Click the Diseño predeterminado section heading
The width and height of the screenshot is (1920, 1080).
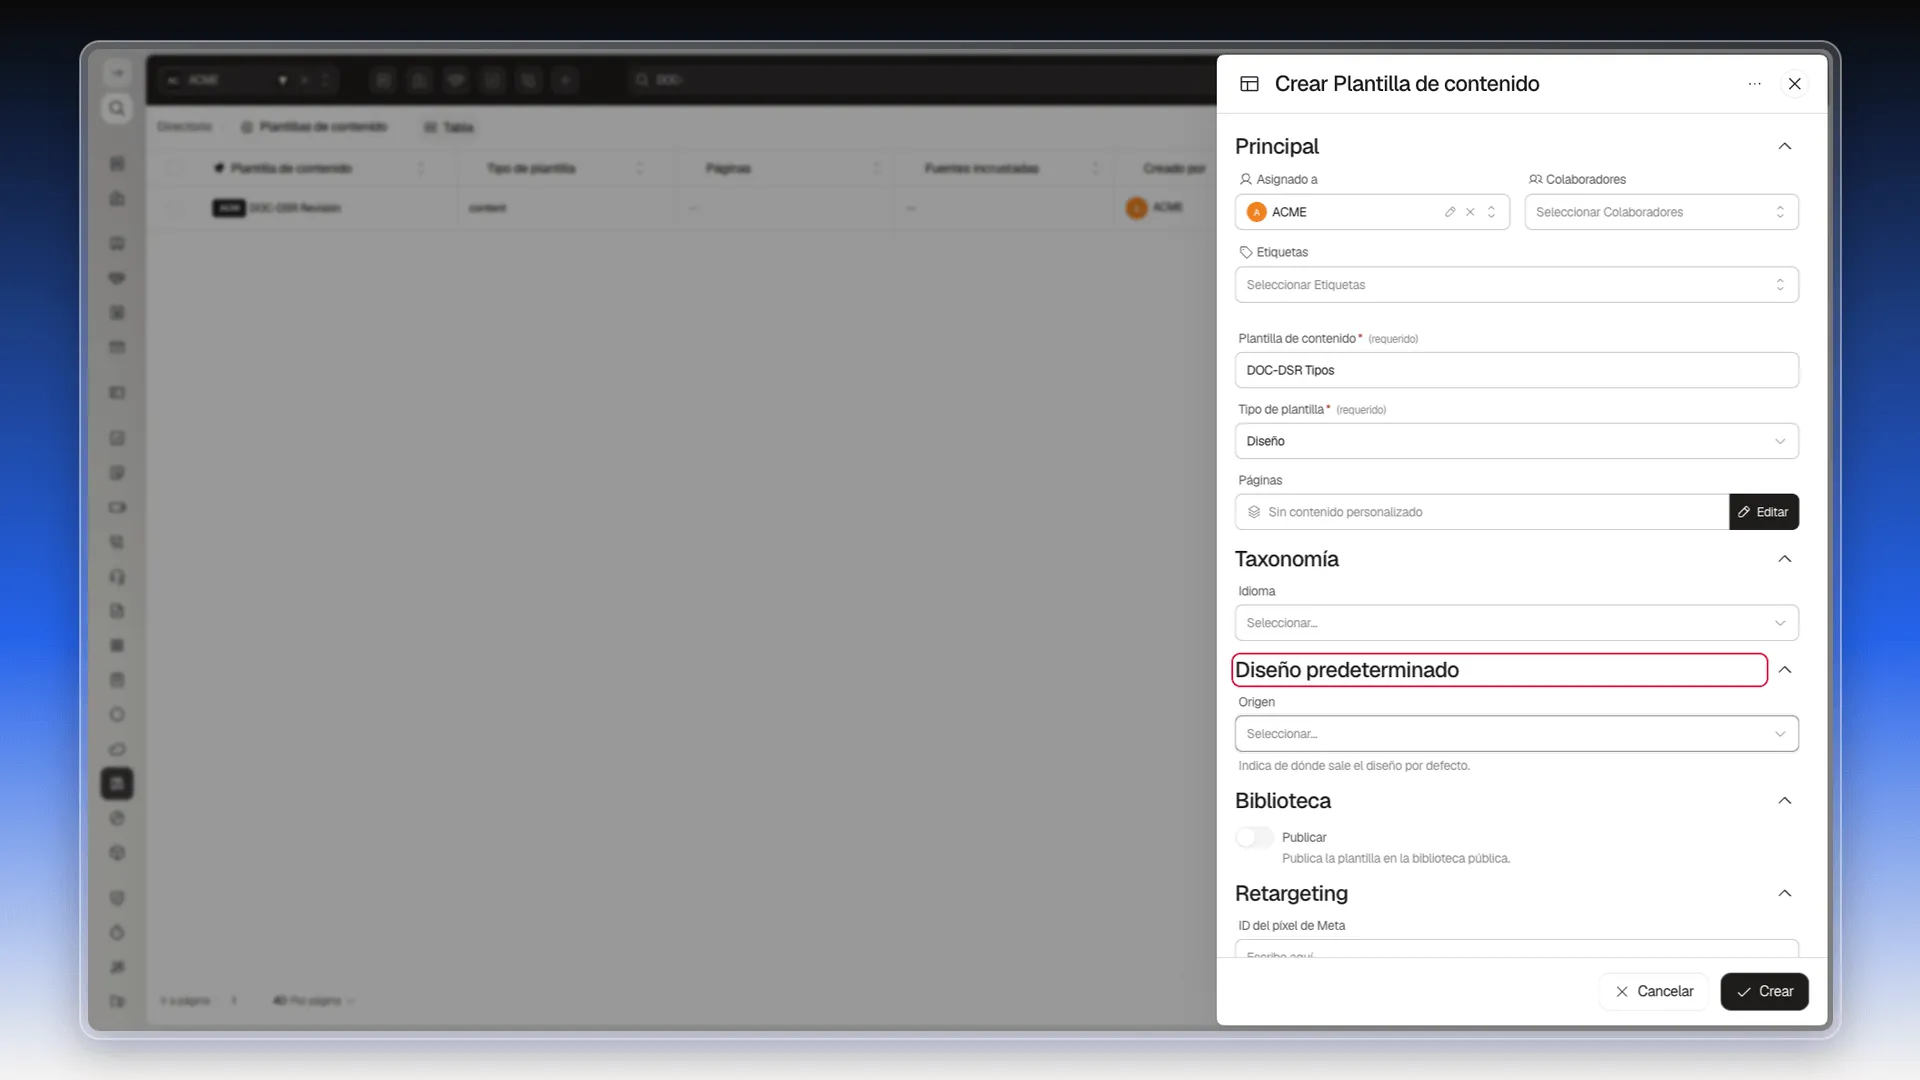[x=1346, y=670]
